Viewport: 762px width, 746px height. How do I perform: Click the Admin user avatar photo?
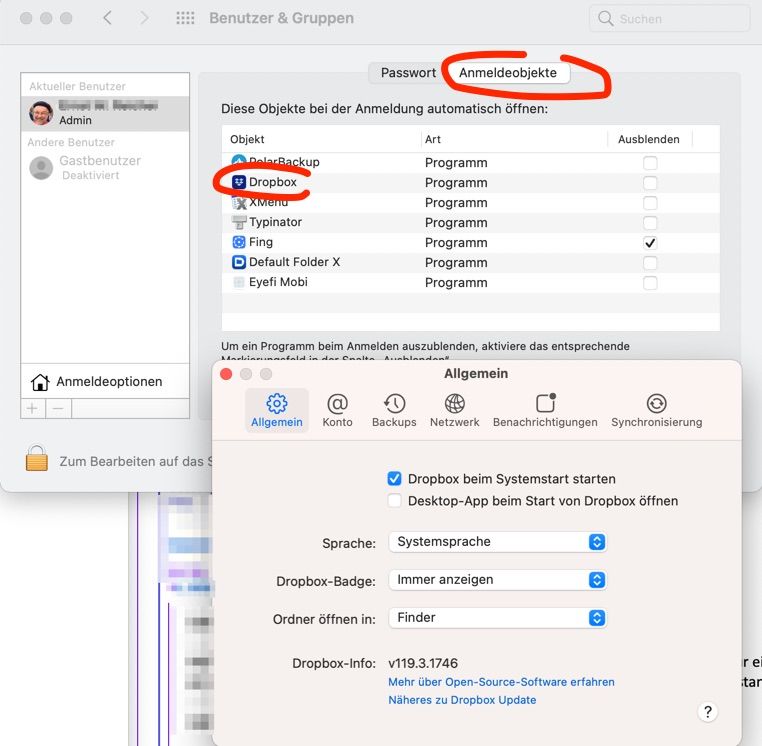tap(41, 113)
